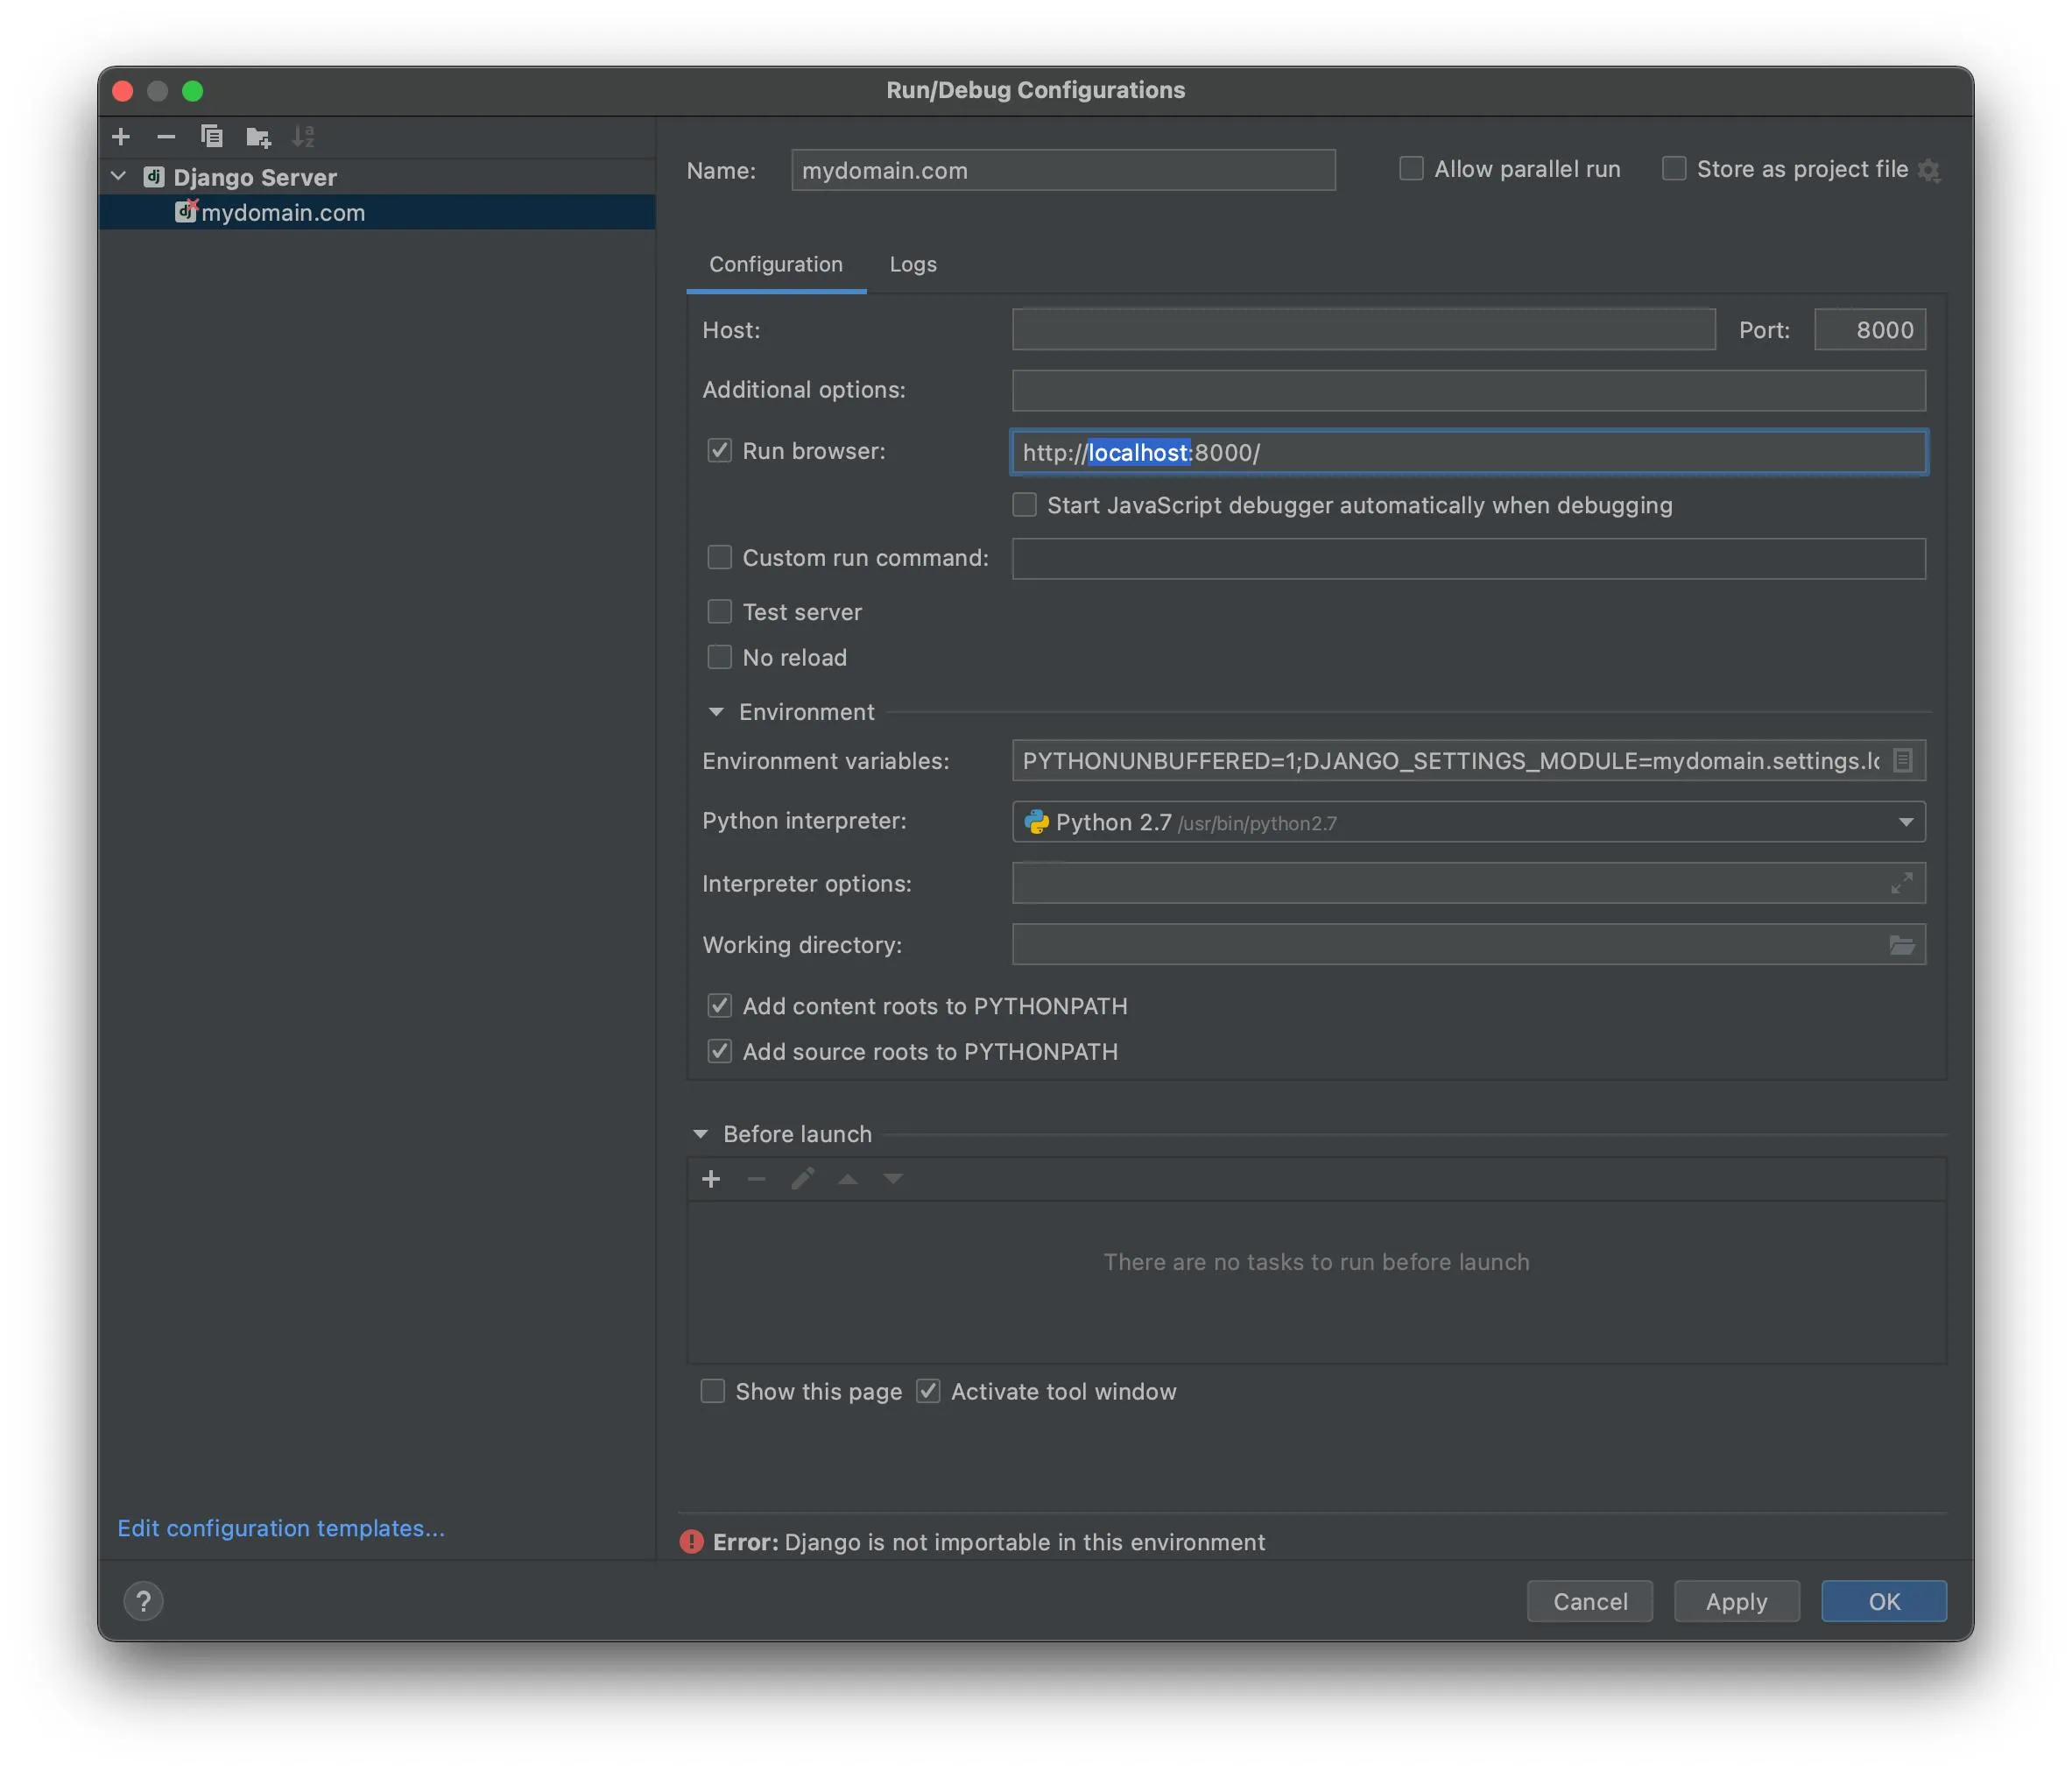Open the environment variables editor icon

point(1902,761)
